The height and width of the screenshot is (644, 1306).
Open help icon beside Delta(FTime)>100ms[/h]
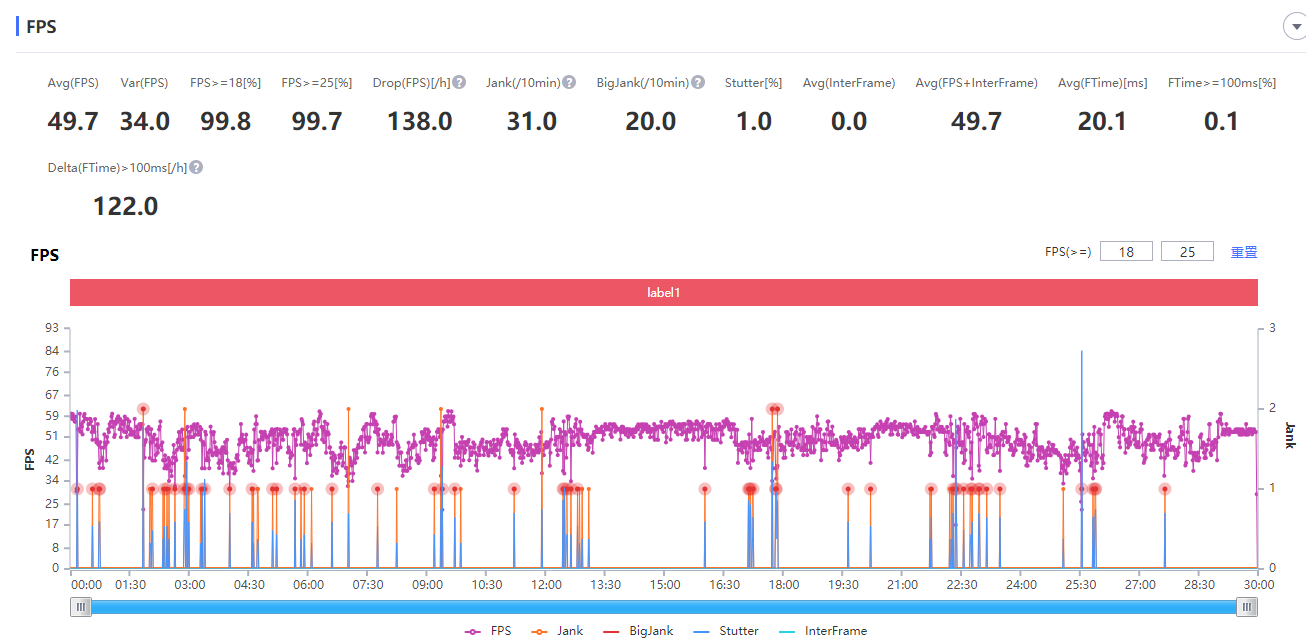pyautogui.click(x=196, y=168)
